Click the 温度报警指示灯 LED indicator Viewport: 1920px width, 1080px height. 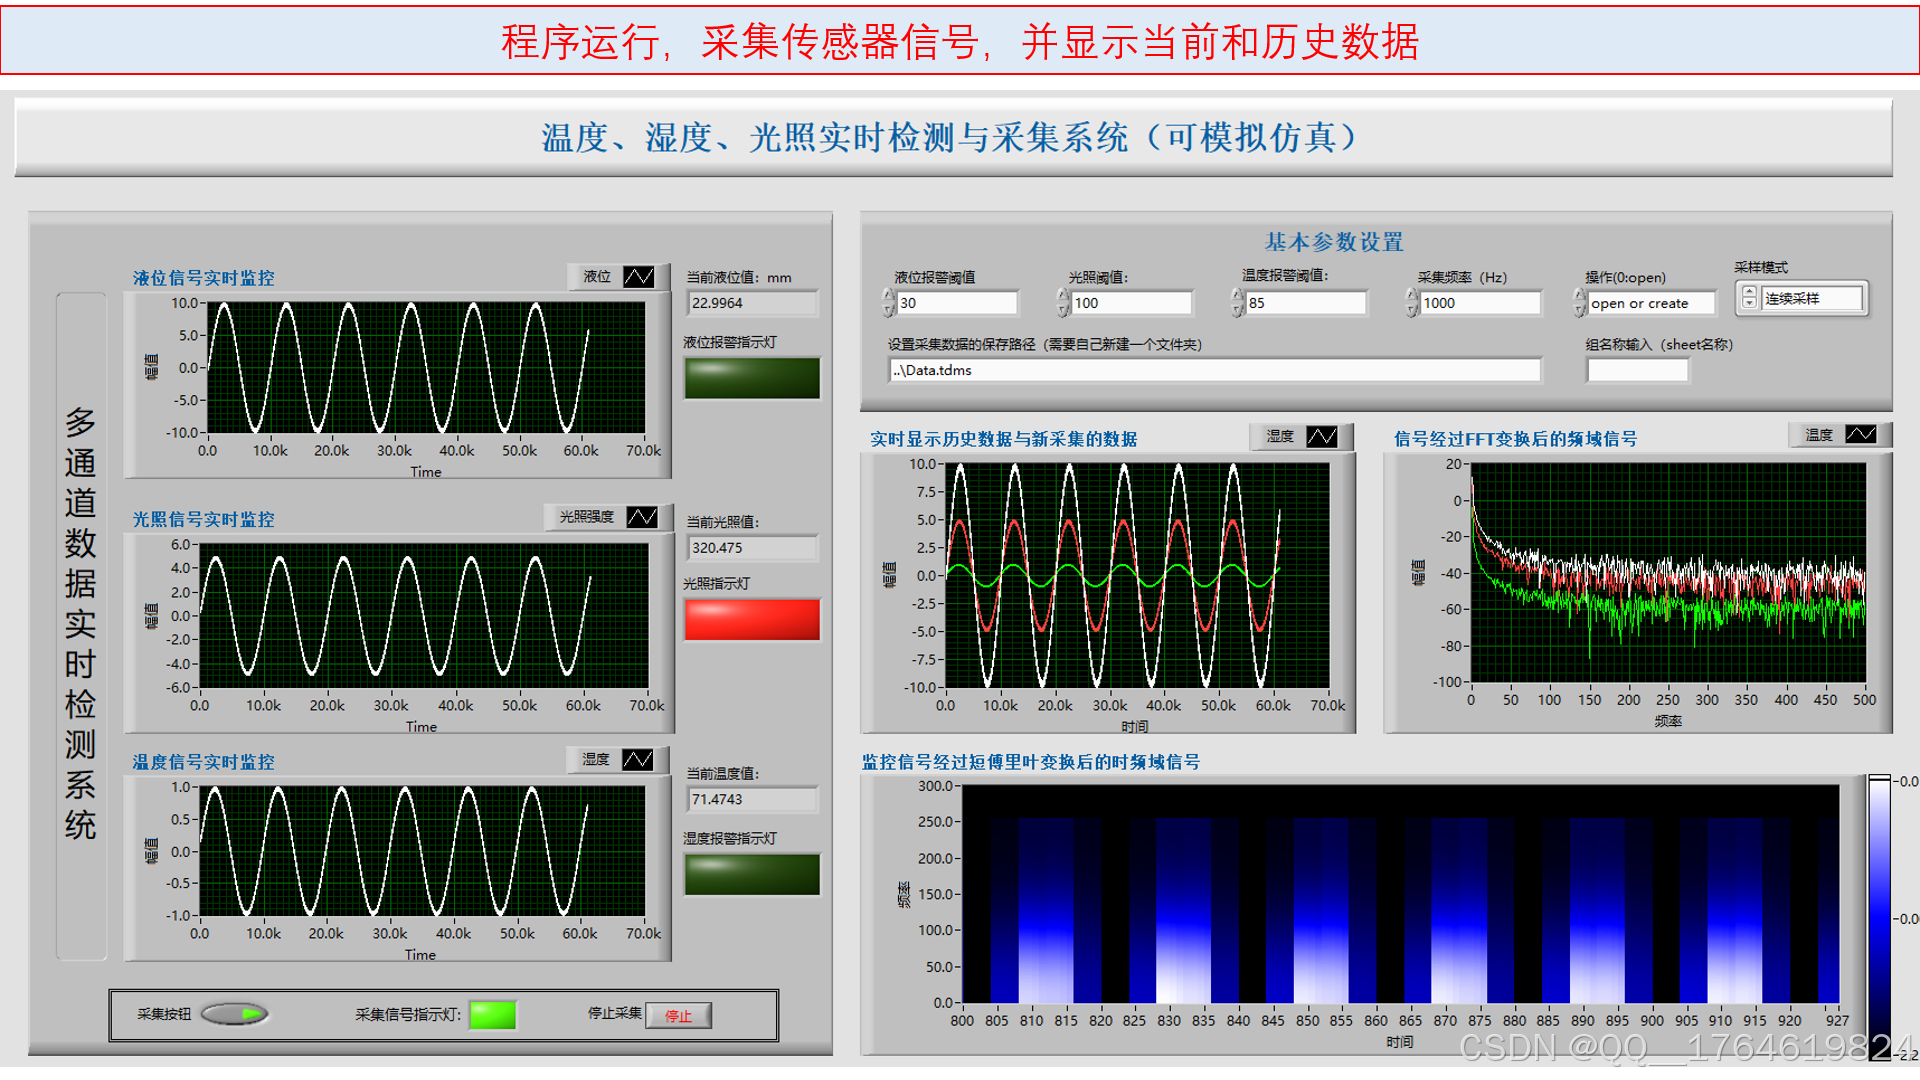pyautogui.click(x=752, y=874)
